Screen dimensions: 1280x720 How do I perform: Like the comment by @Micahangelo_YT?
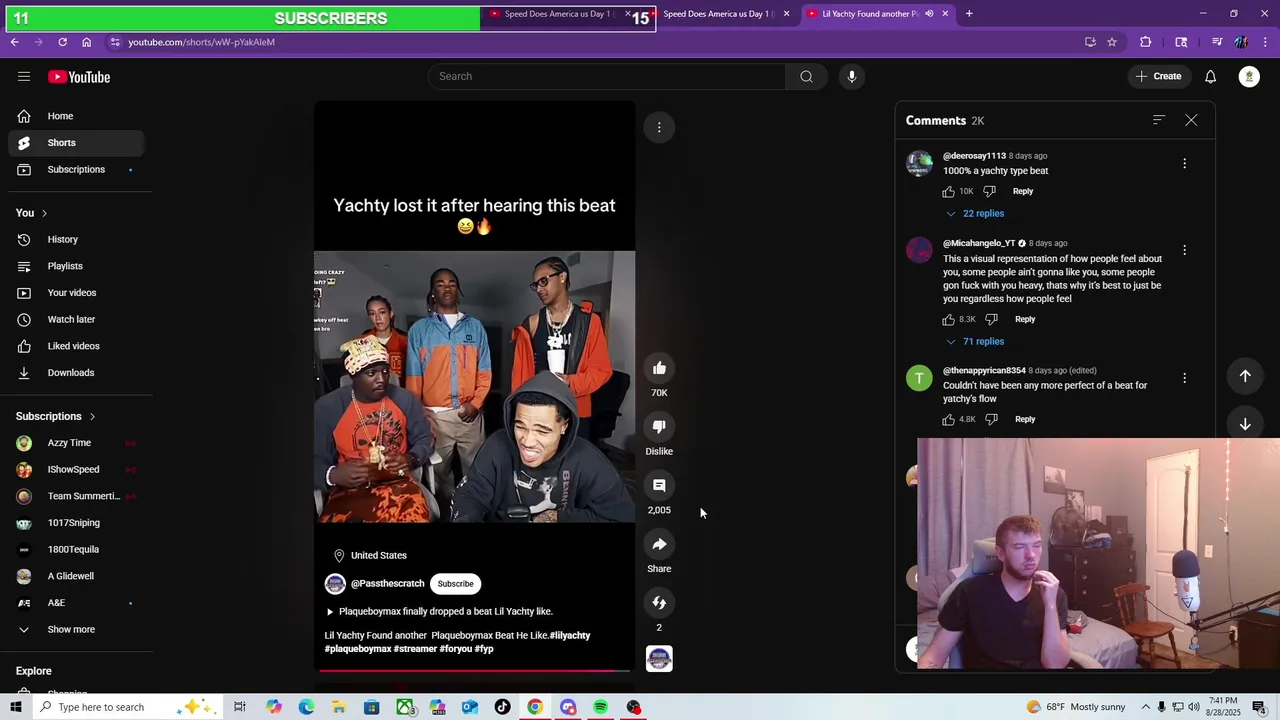click(x=948, y=319)
